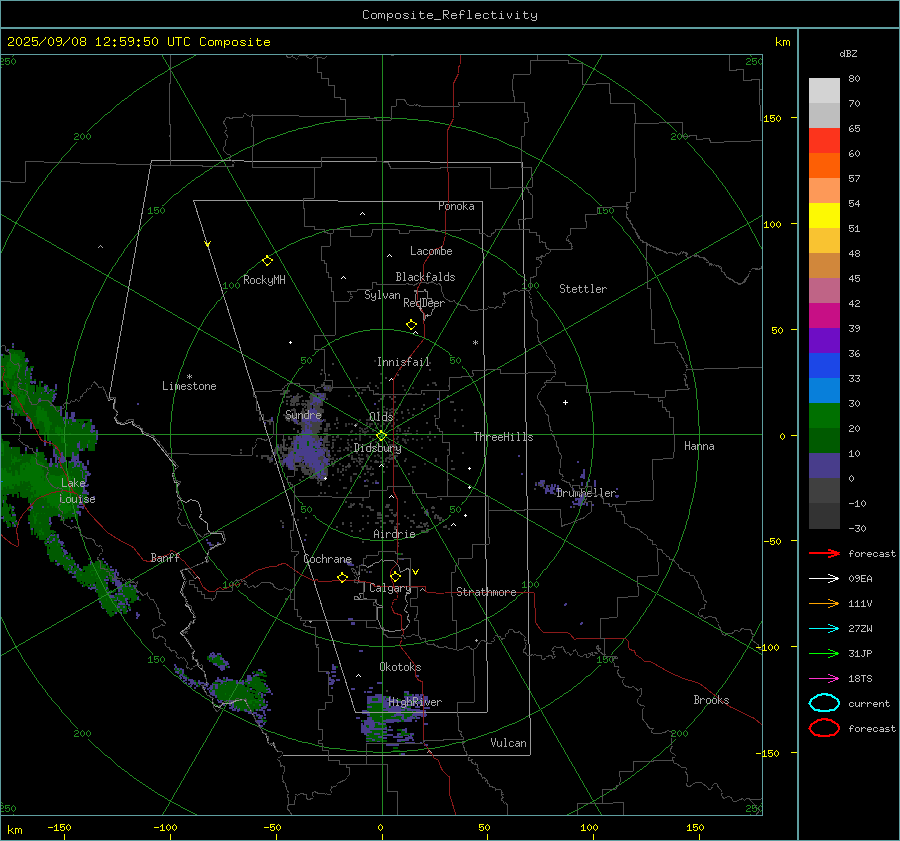
Task: Click the Okotoks city label
Action: [x=400, y=667]
